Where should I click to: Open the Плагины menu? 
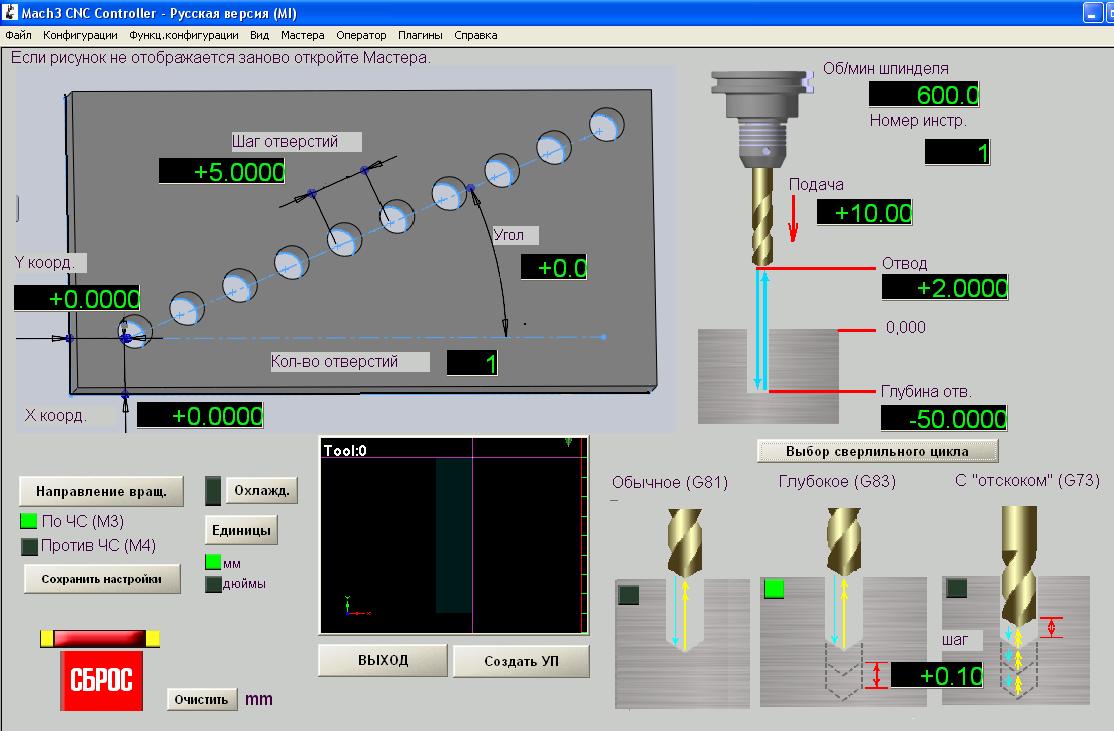420,35
